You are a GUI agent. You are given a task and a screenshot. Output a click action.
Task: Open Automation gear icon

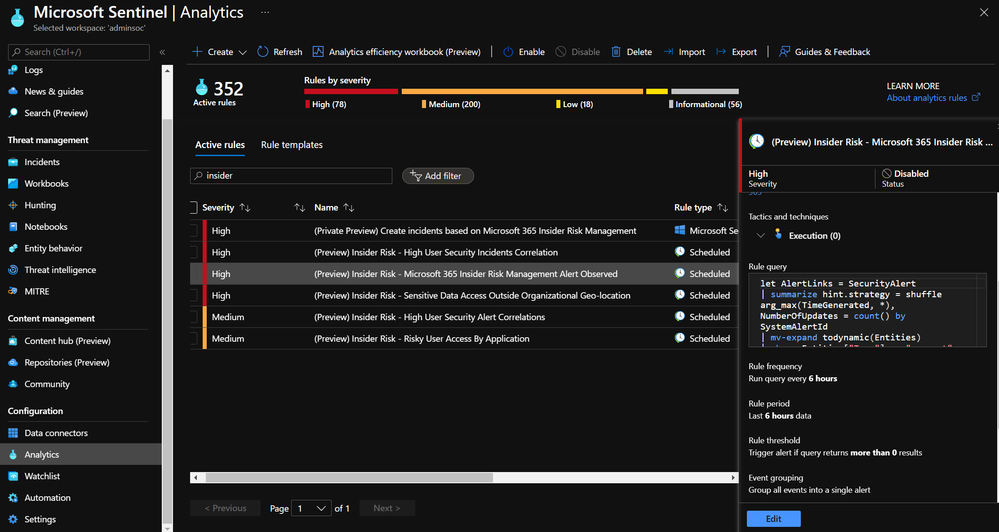(x=13, y=498)
